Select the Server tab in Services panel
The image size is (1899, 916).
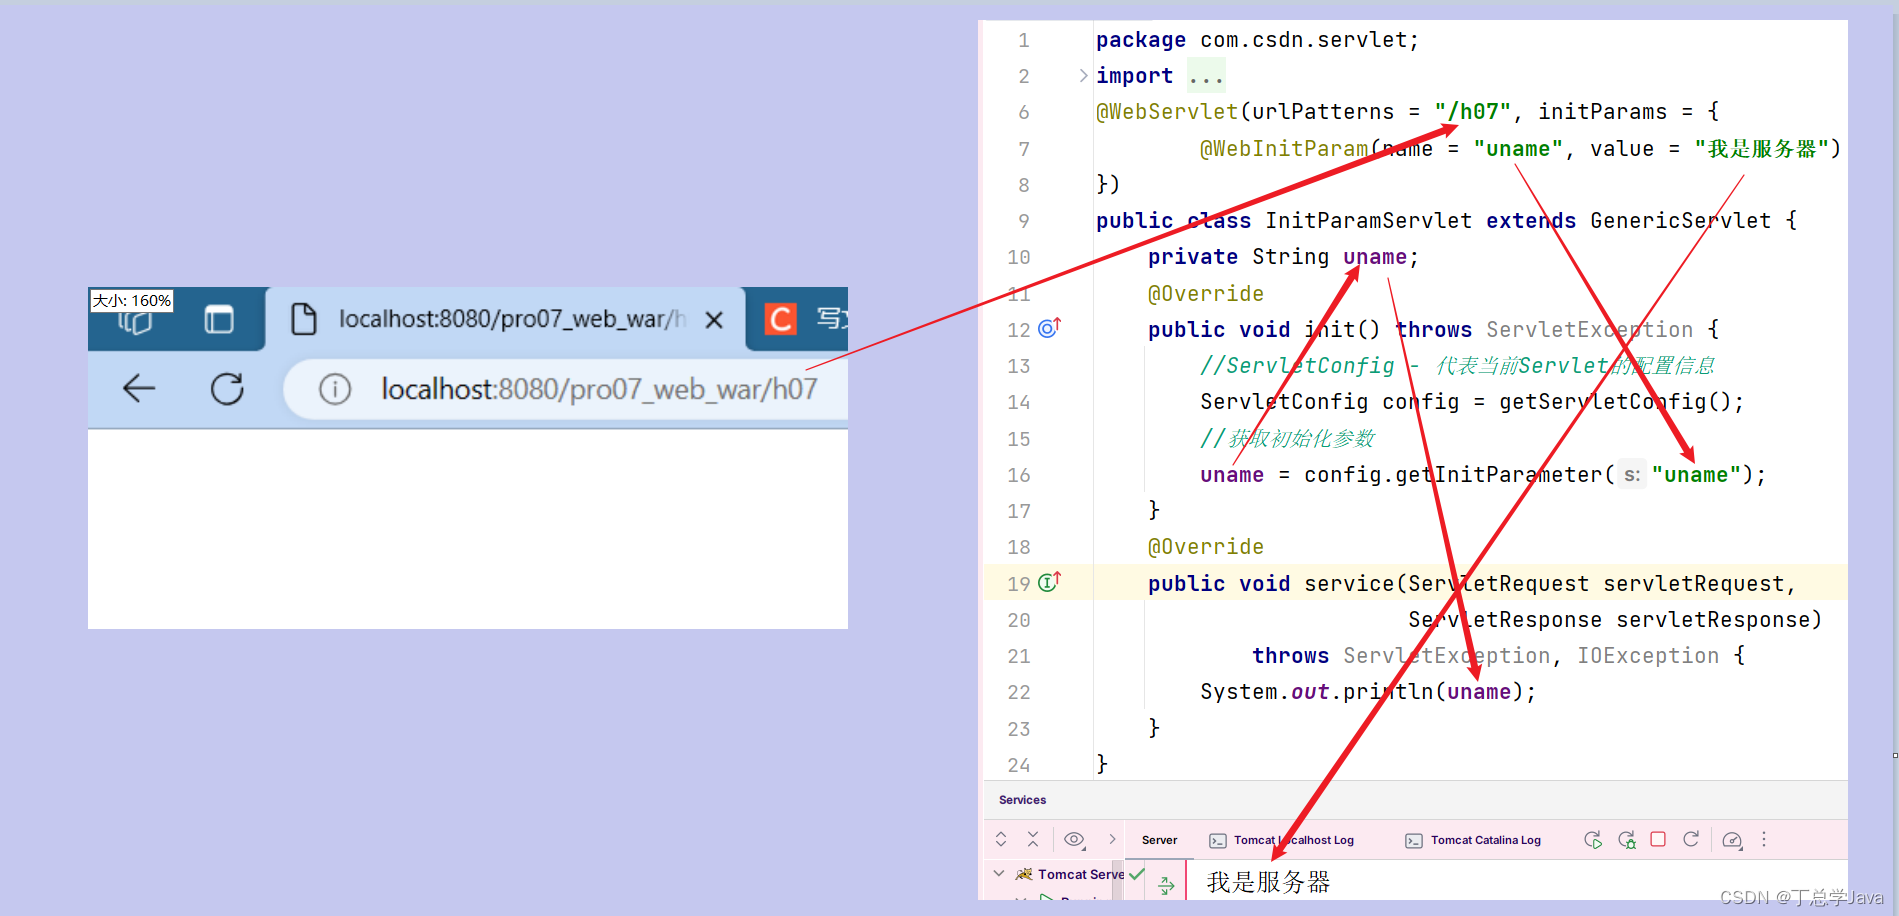click(x=1158, y=840)
